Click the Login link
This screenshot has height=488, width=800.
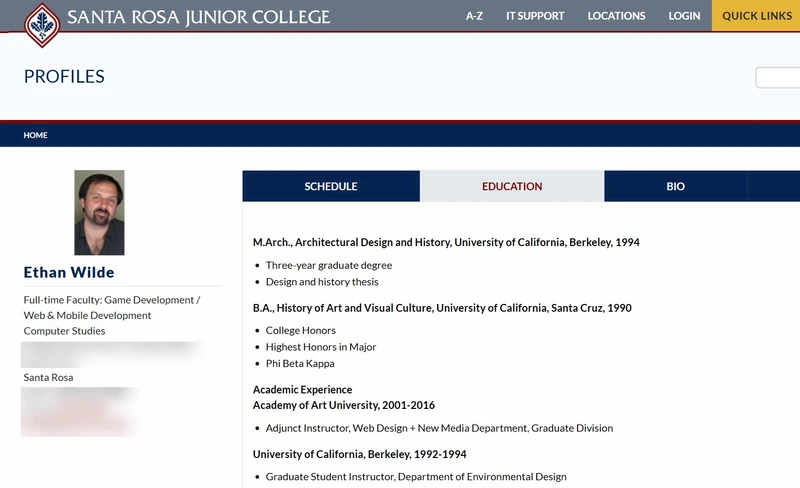(684, 16)
